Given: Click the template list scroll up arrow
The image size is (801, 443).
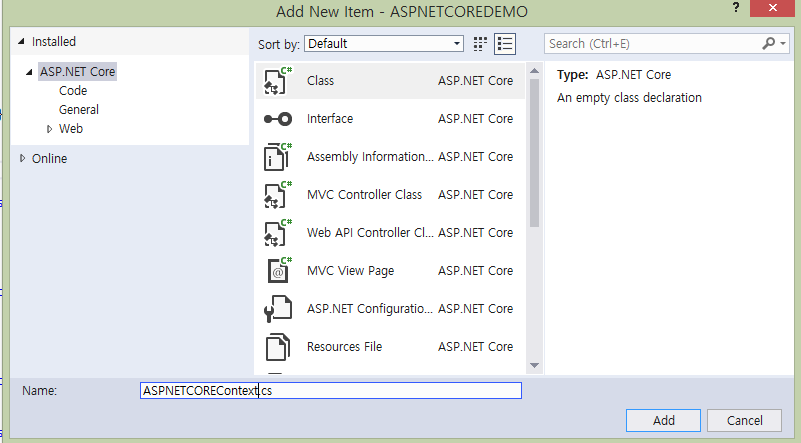Looking at the screenshot, I should 534,71.
